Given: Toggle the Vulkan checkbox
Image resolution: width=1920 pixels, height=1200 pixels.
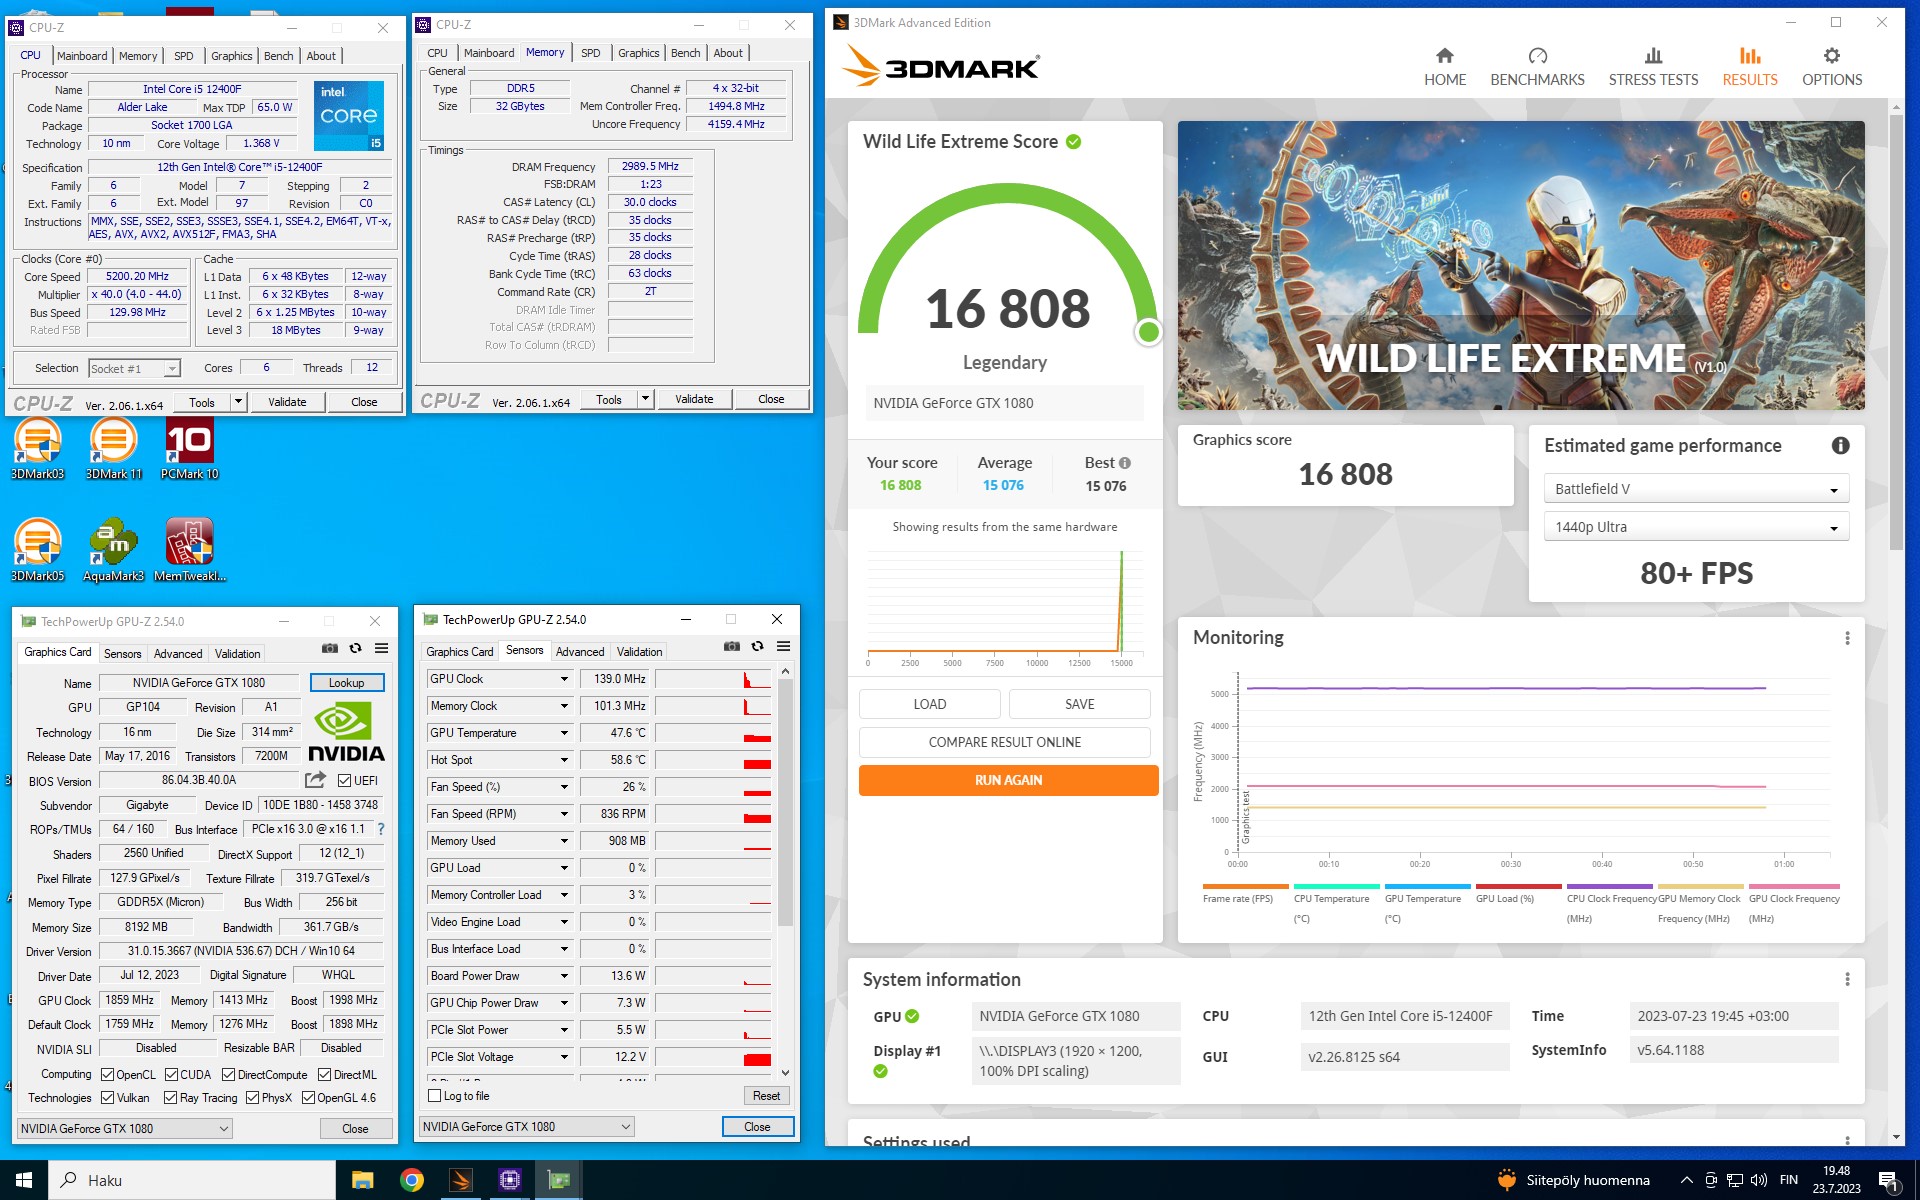Looking at the screenshot, I should [107, 1098].
